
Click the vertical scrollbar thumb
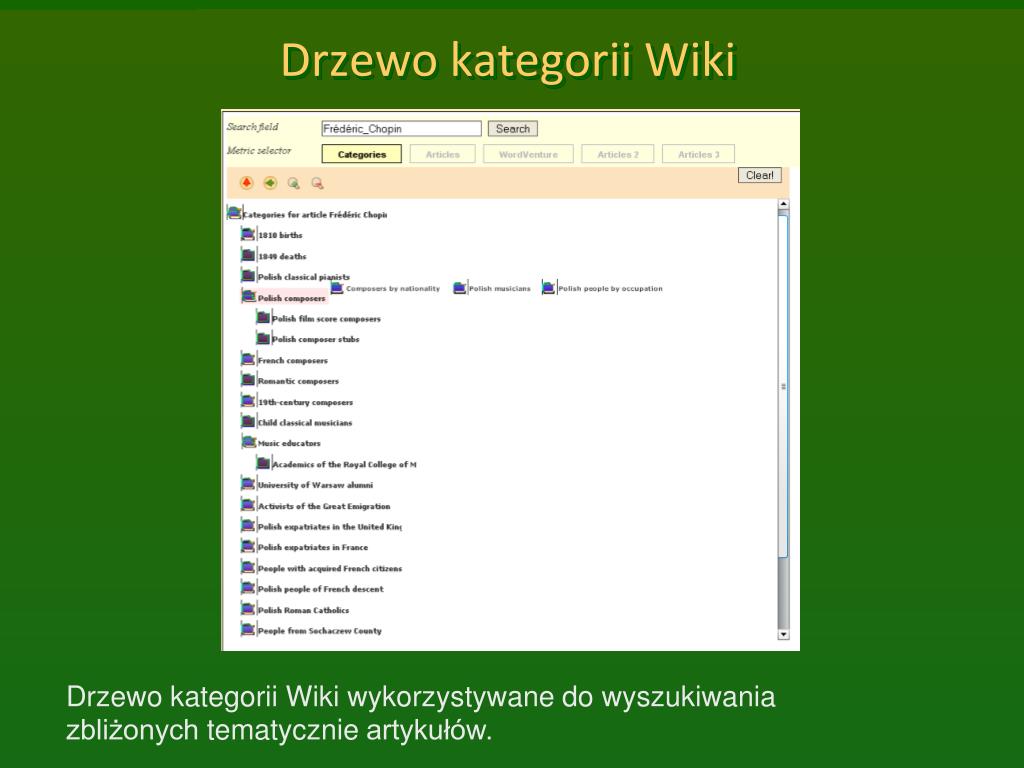pyautogui.click(x=784, y=385)
